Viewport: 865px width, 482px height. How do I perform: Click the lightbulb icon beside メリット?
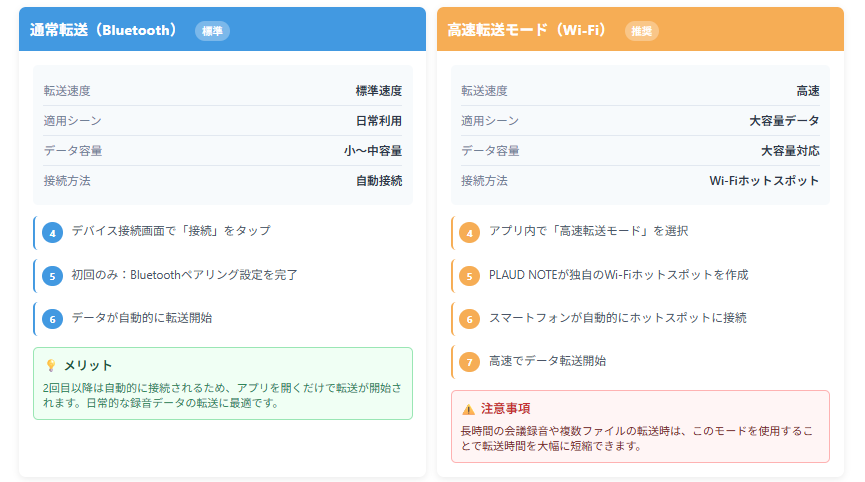(51, 366)
